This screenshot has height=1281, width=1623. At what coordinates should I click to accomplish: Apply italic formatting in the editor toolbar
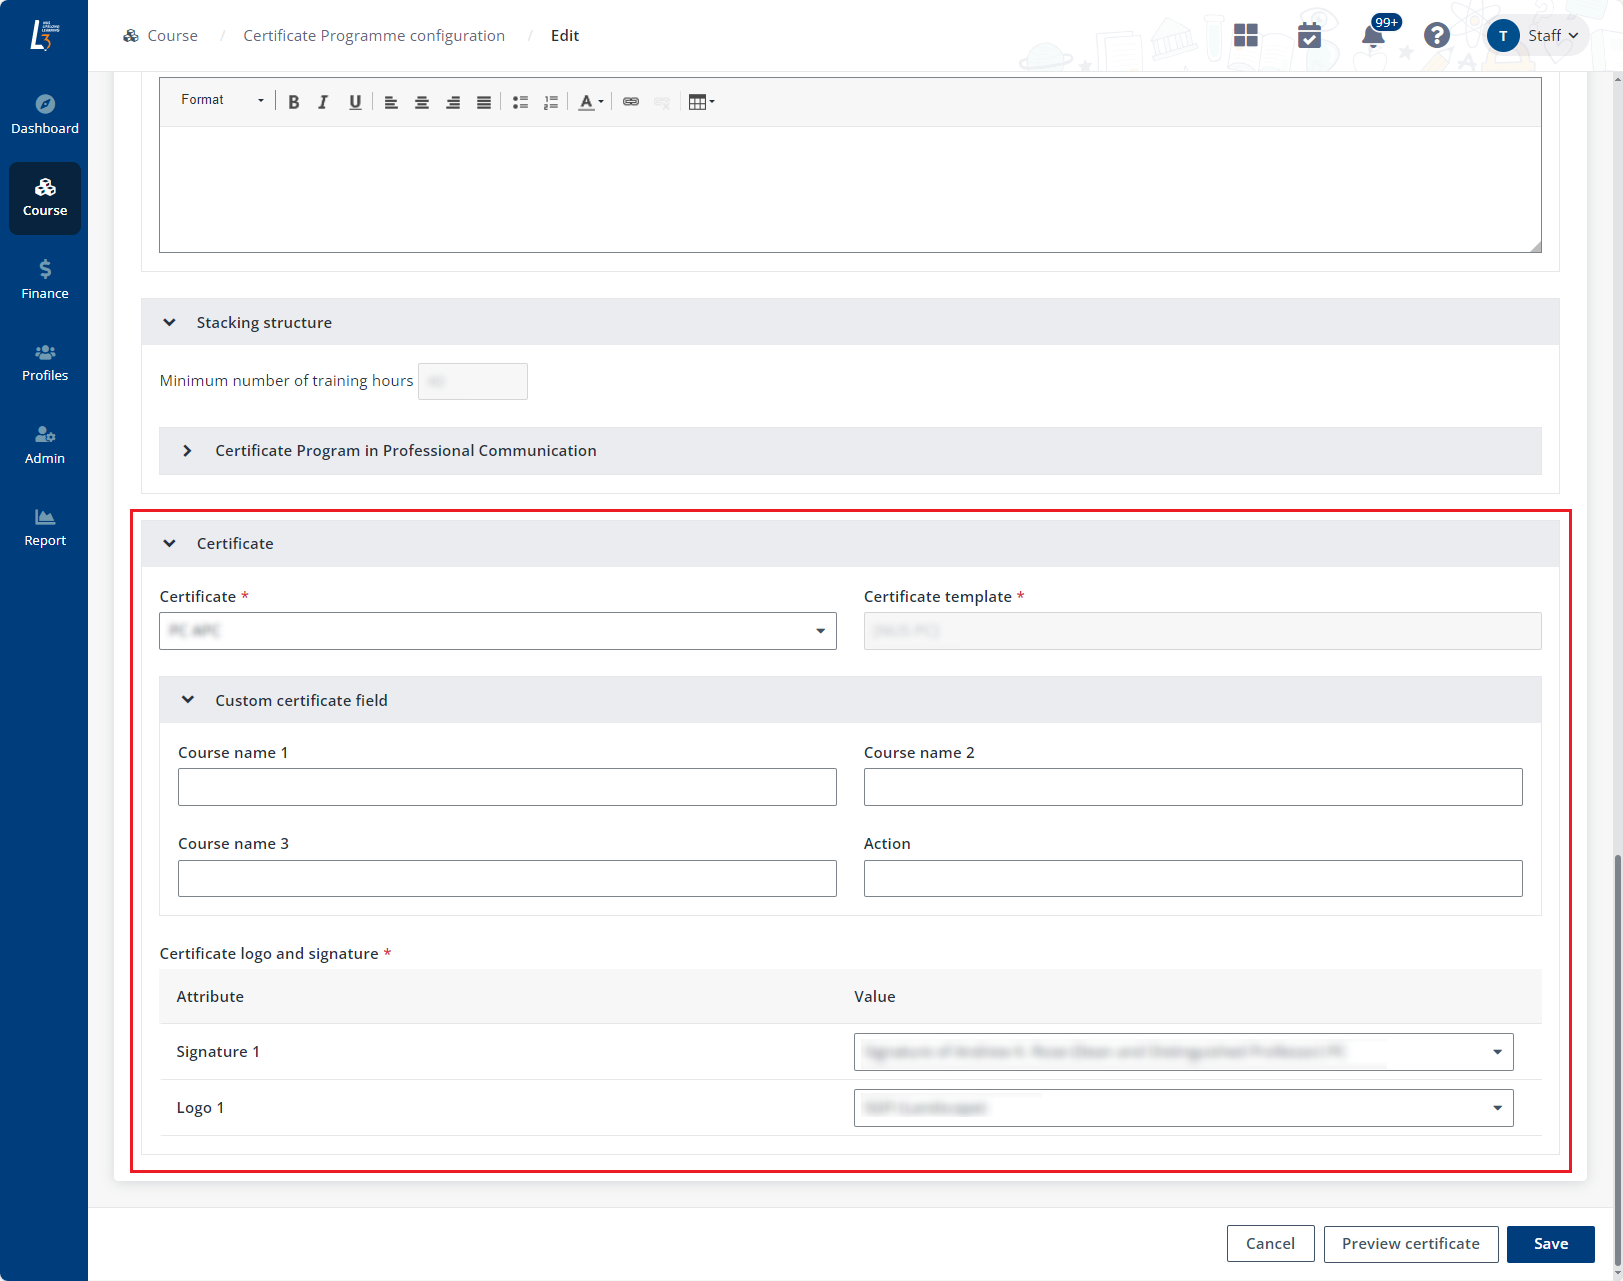[x=323, y=102]
